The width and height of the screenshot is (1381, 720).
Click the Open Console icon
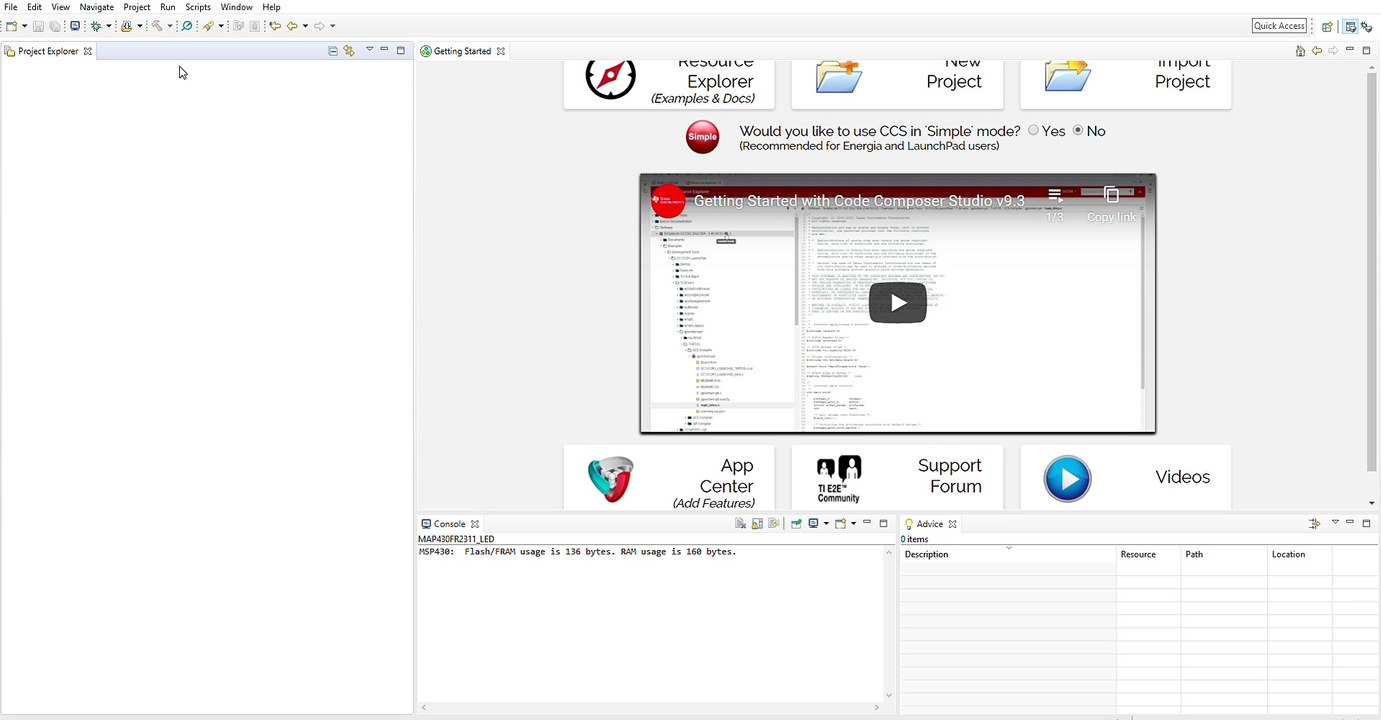pos(840,524)
